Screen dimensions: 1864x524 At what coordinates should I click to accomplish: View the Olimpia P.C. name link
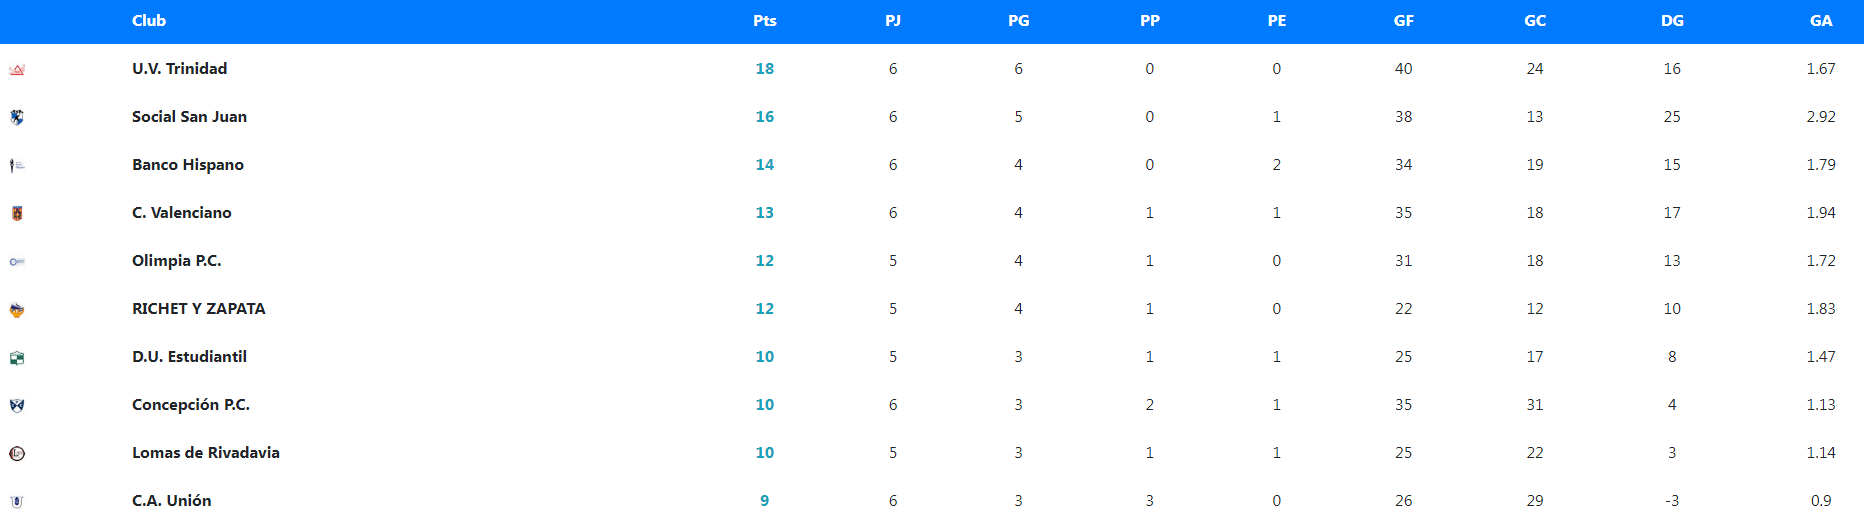[177, 261]
